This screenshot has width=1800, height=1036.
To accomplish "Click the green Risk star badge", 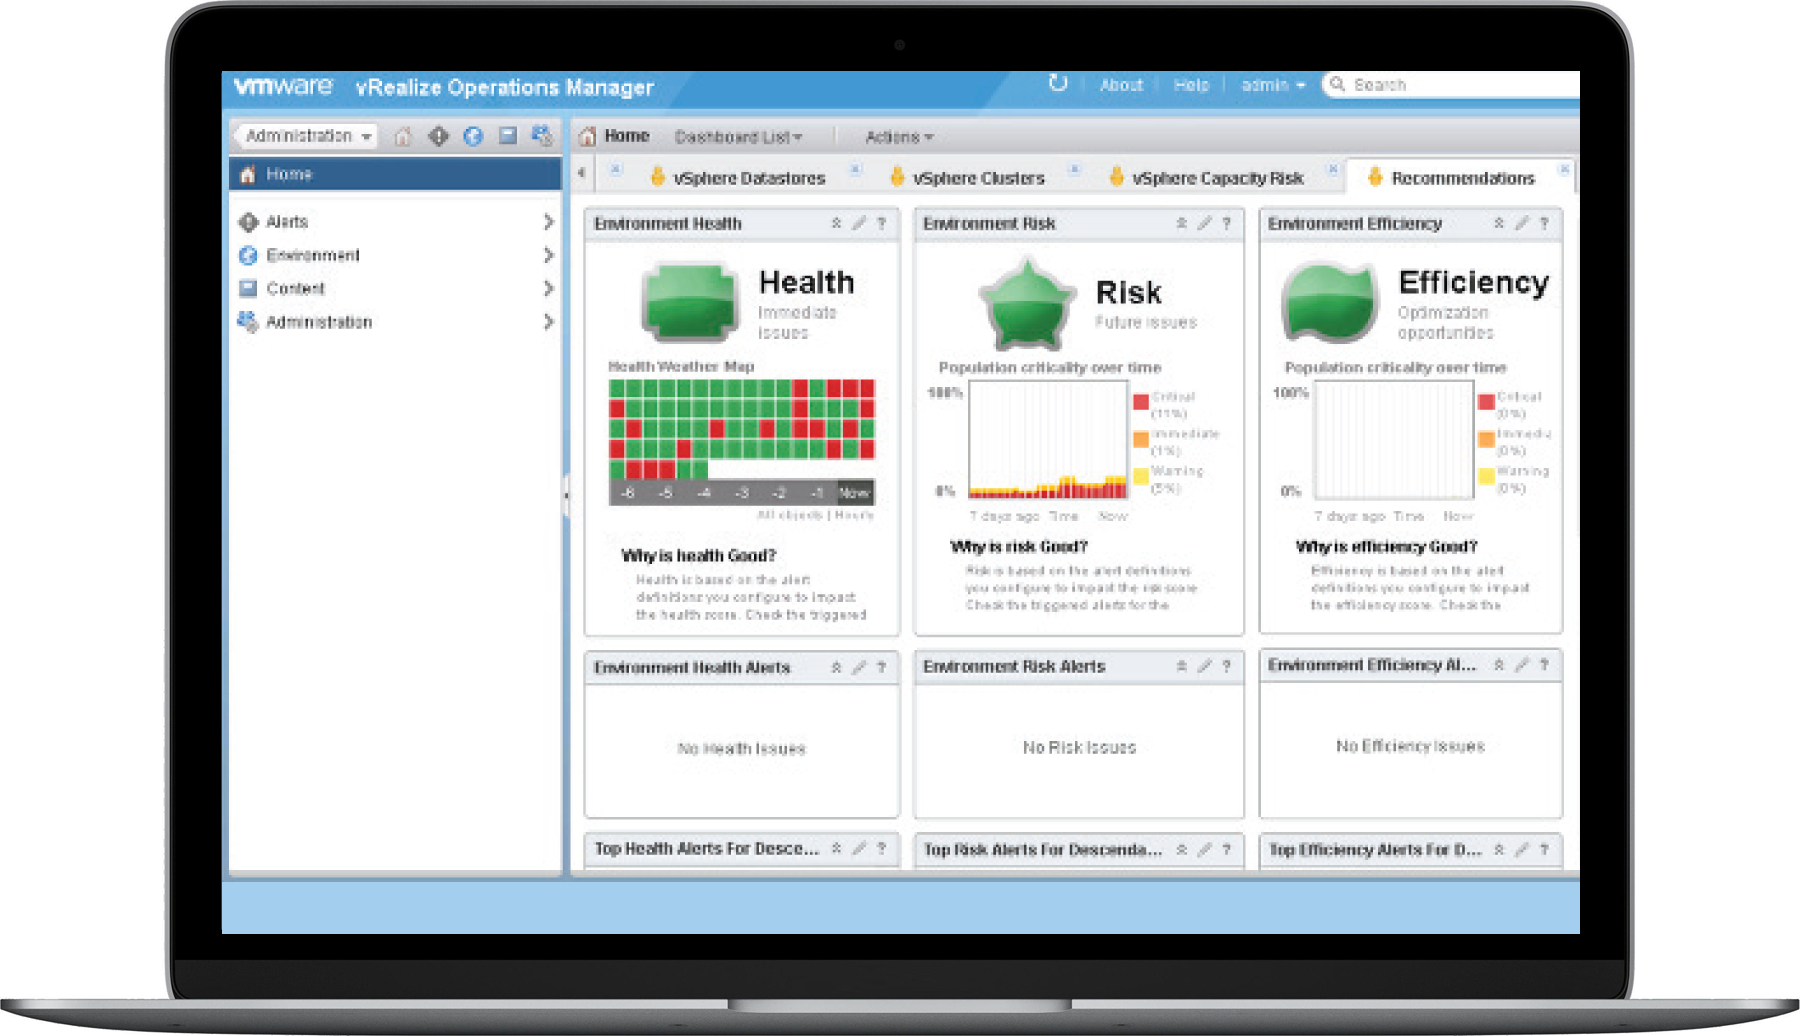I will pyautogui.click(x=1027, y=302).
